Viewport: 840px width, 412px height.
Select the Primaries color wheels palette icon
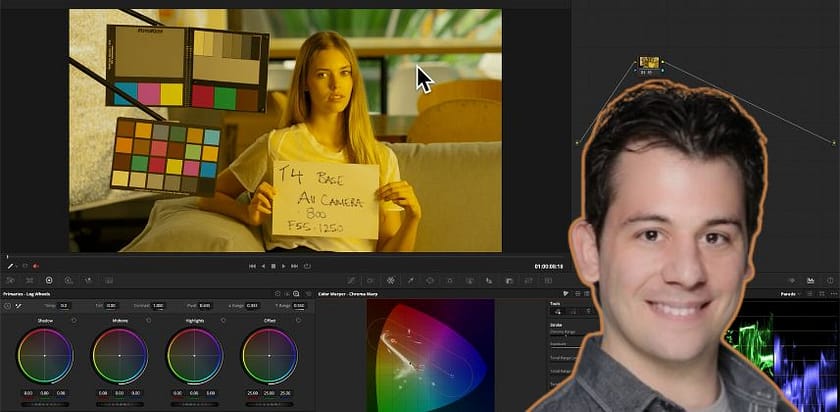point(49,280)
